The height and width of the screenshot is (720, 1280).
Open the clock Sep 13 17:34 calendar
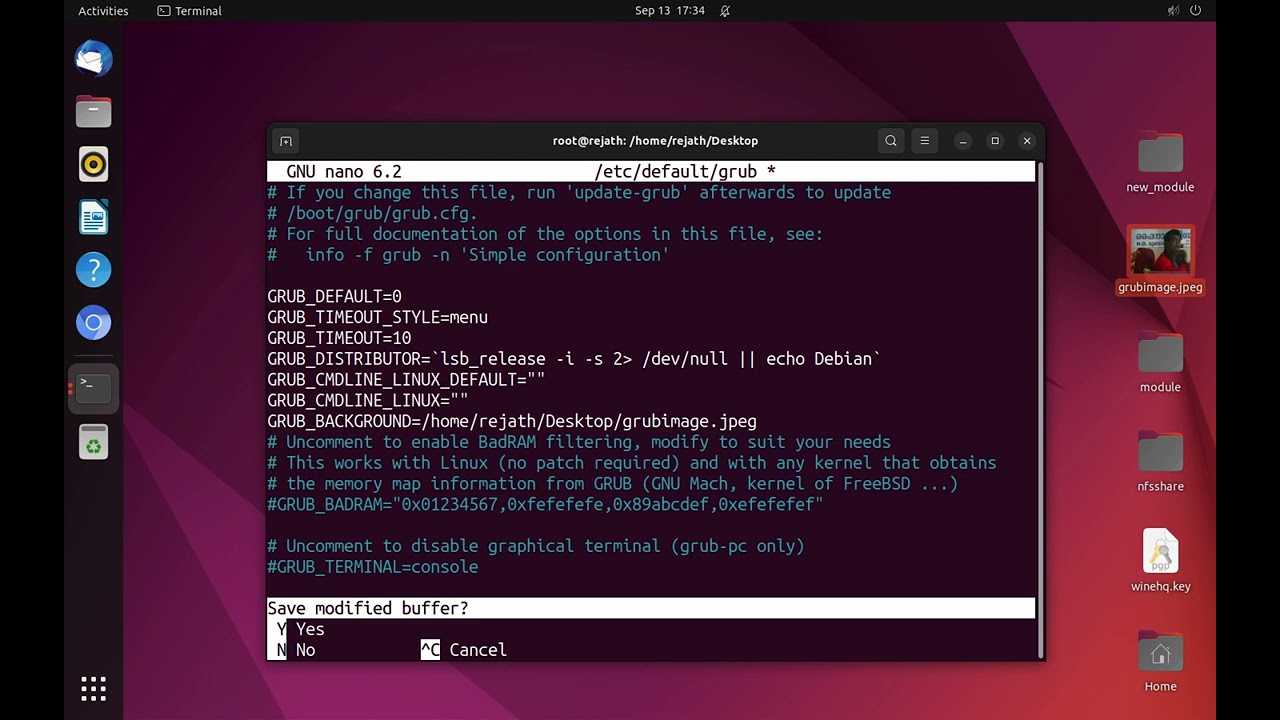tap(670, 11)
